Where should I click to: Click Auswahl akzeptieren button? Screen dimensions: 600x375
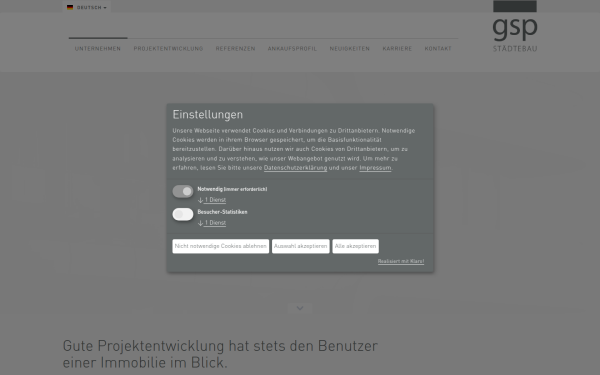tap(301, 246)
